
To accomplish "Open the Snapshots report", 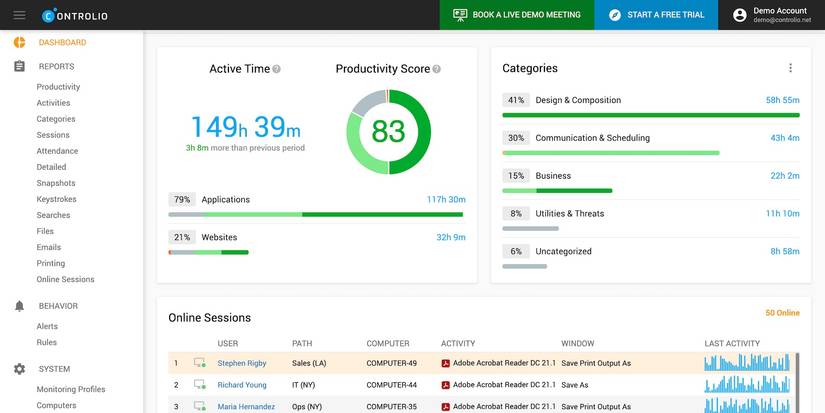I will click(x=56, y=183).
